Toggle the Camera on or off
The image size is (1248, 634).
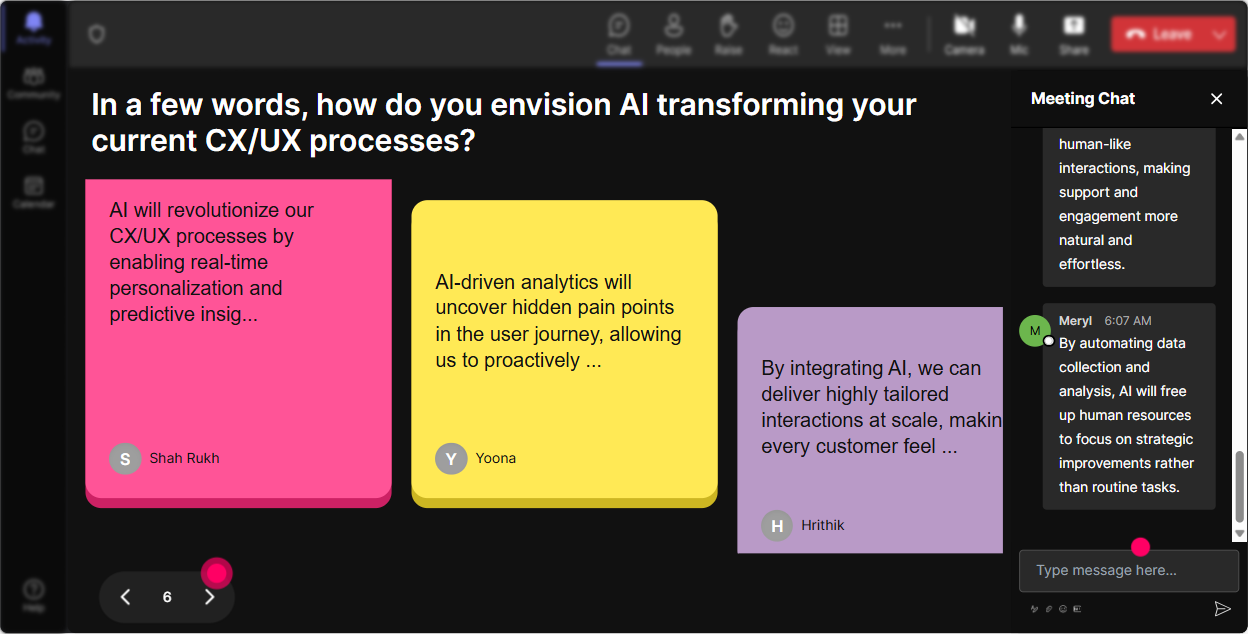[964, 34]
